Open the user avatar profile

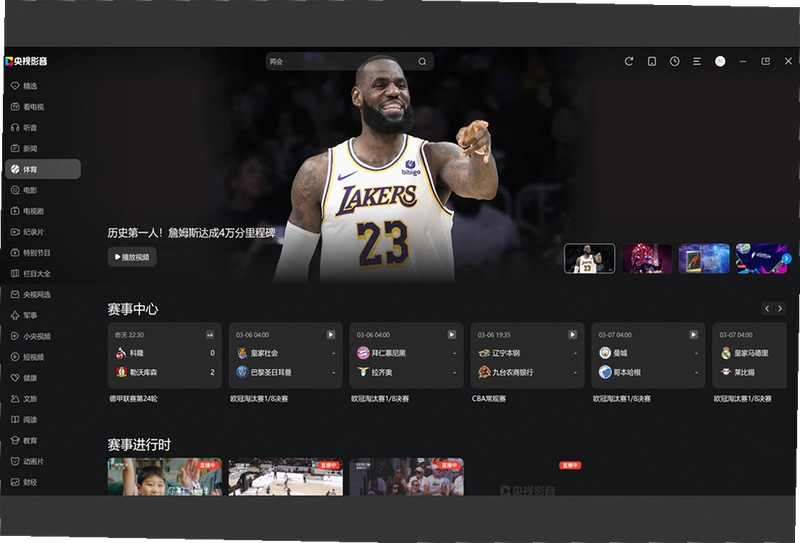[x=720, y=61]
